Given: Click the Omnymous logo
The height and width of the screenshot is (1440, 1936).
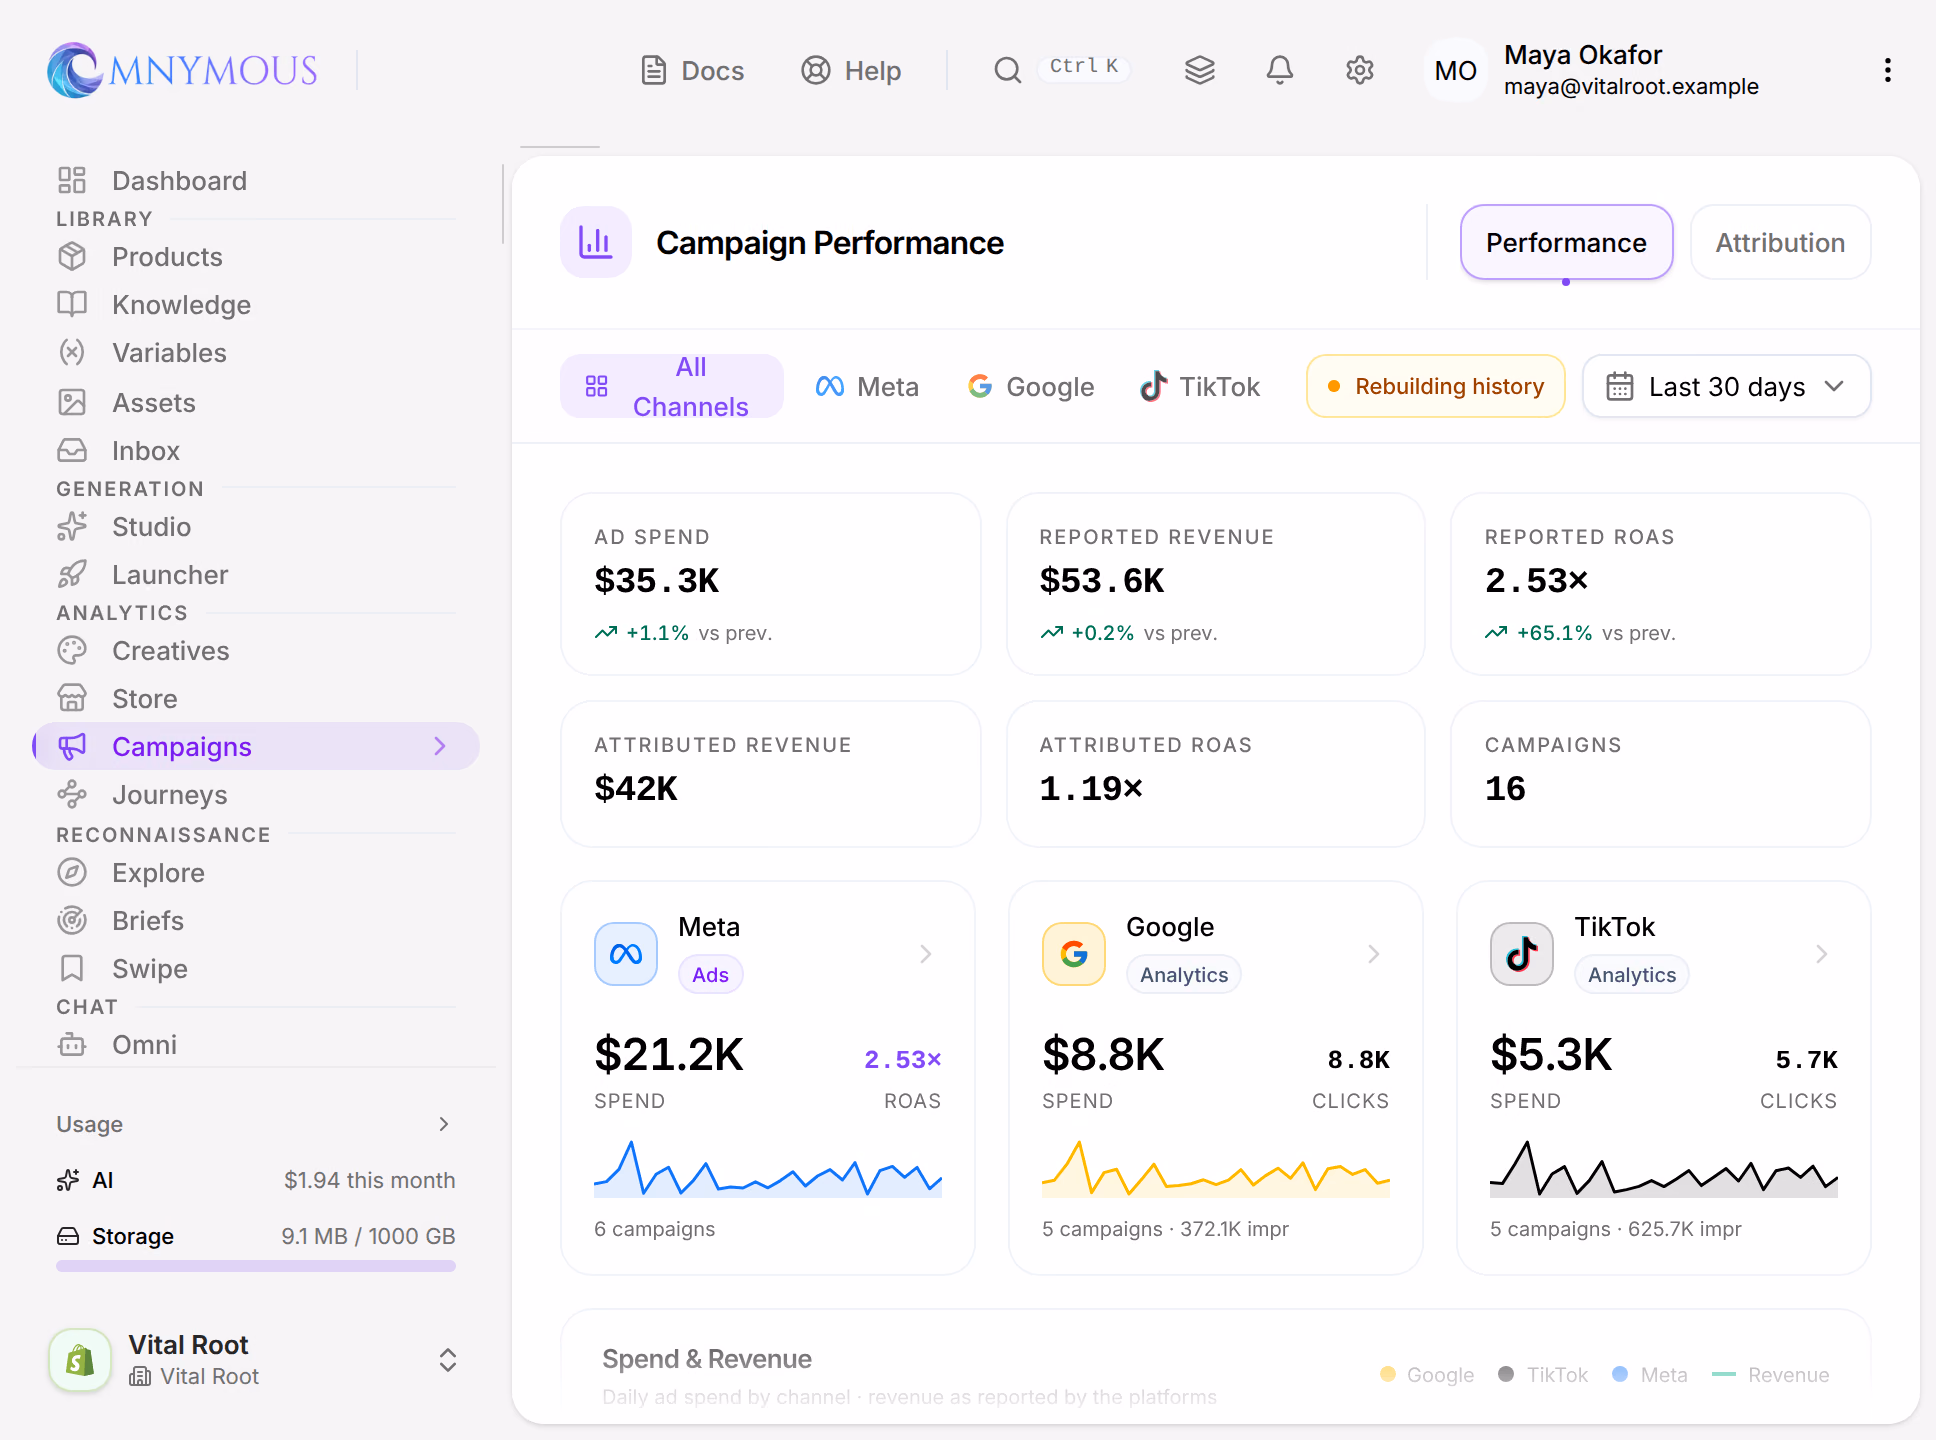Looking at the screenshot, I should 182,70.
